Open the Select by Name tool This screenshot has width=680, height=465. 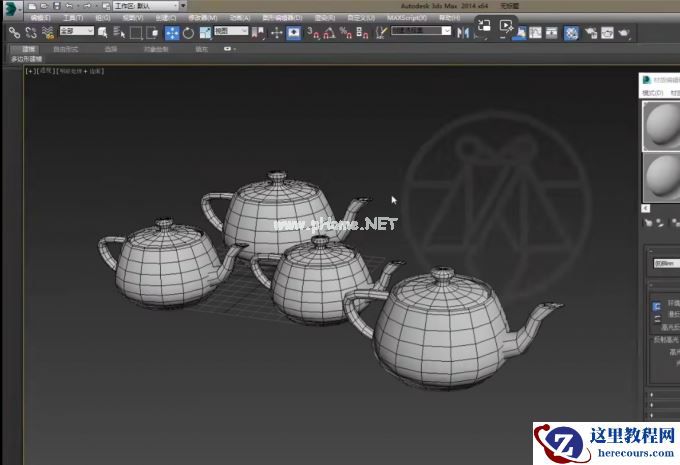point(119,32)
